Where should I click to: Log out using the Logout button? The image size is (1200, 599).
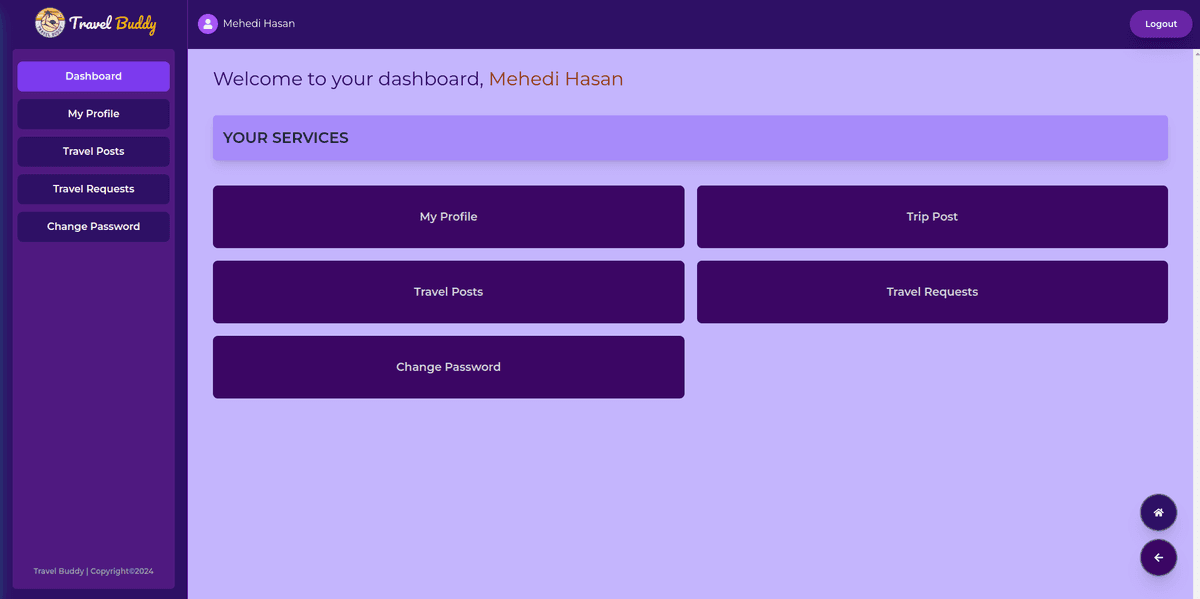(1161, 24)
